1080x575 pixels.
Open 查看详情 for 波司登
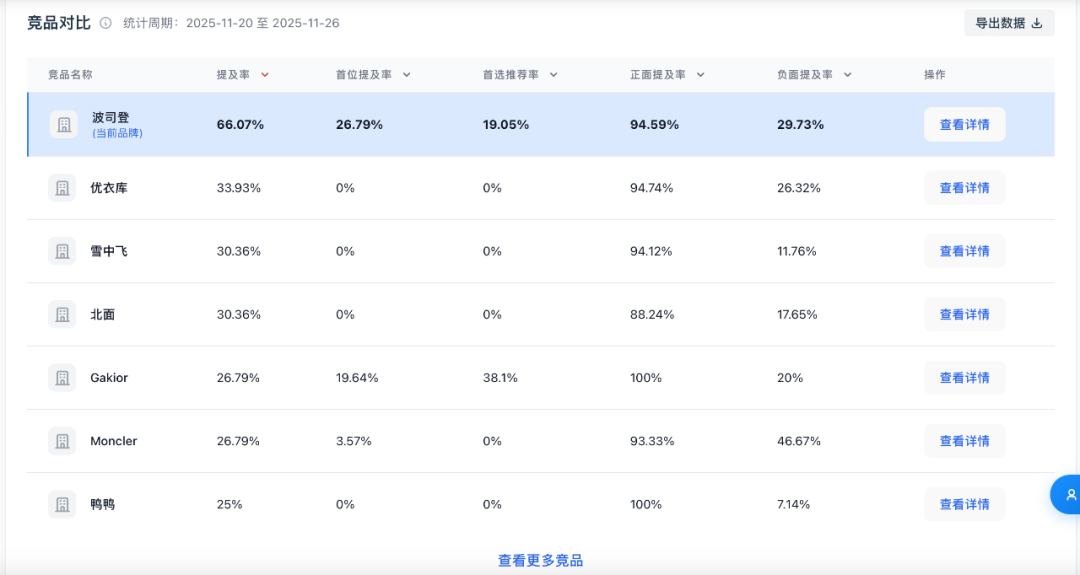[964, 125]
